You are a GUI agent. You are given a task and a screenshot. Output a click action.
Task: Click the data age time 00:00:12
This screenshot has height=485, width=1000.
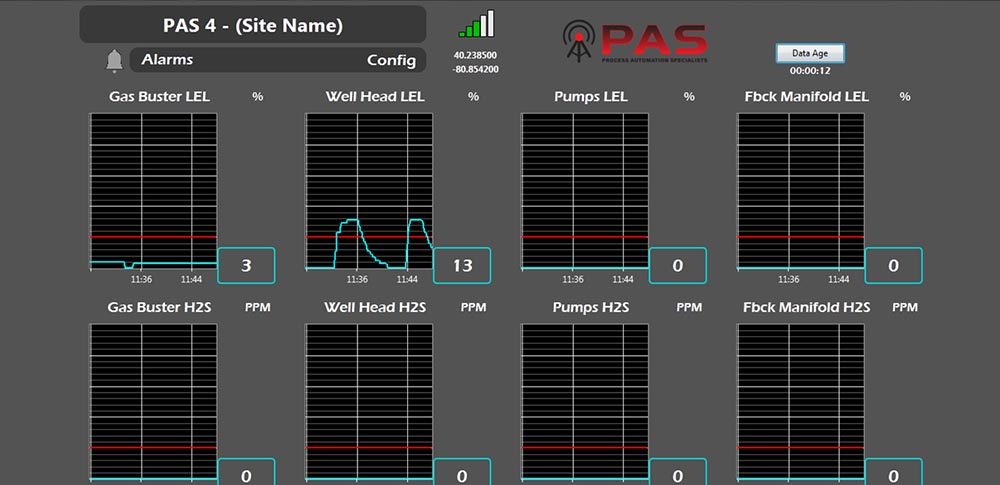(x=810, y=71)
